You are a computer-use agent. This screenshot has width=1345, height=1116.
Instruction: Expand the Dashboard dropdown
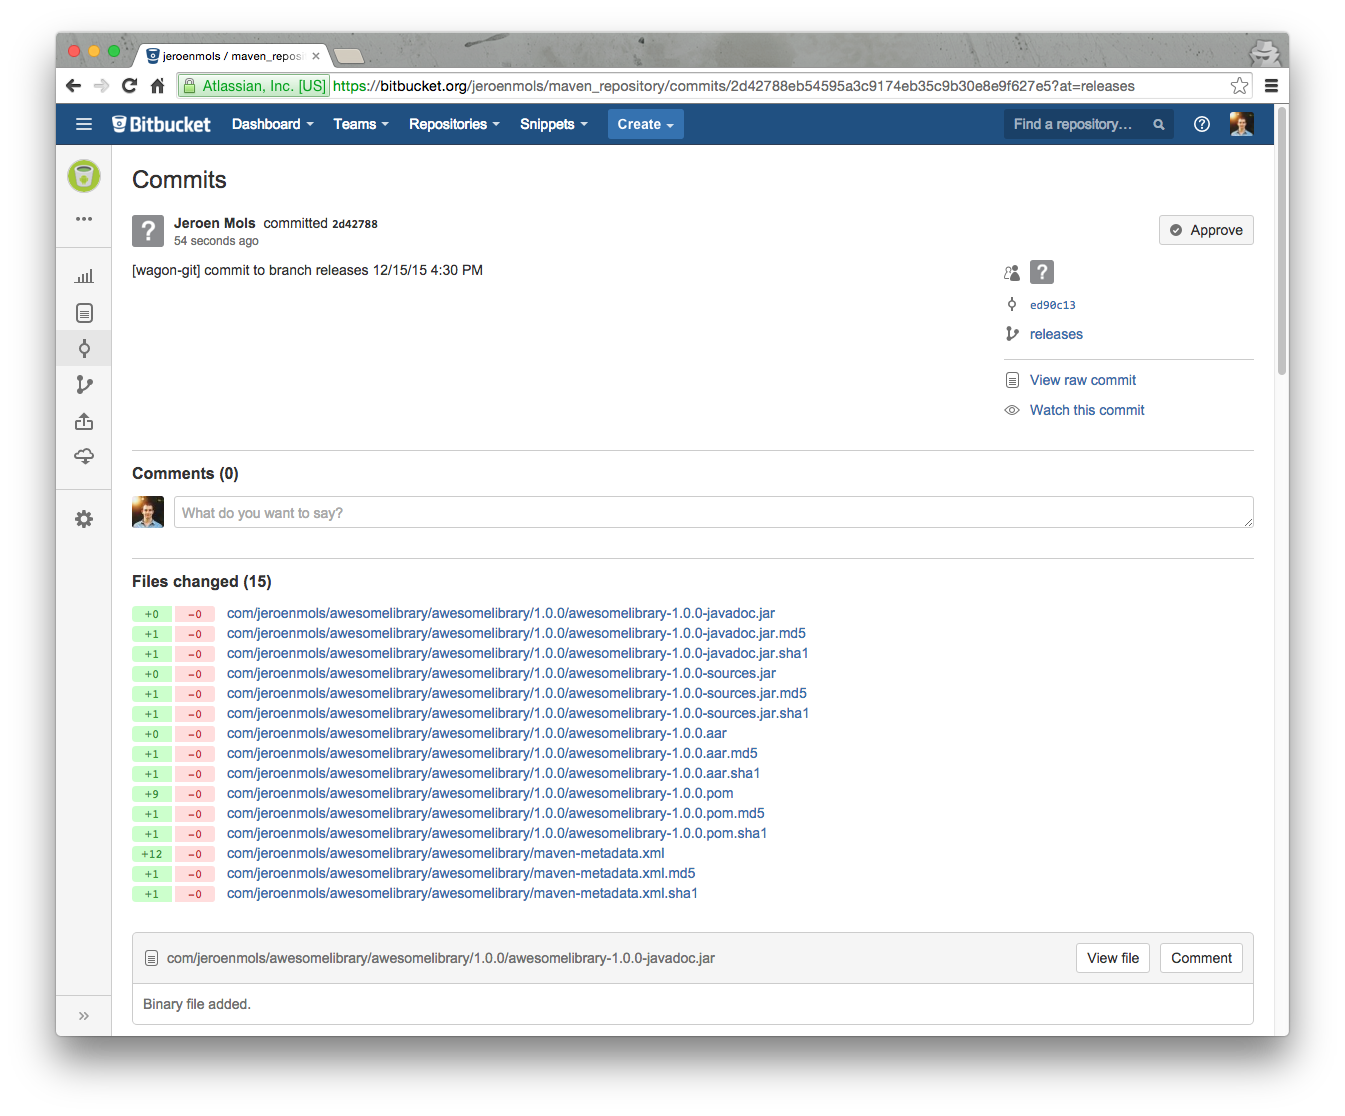[272, 124]
